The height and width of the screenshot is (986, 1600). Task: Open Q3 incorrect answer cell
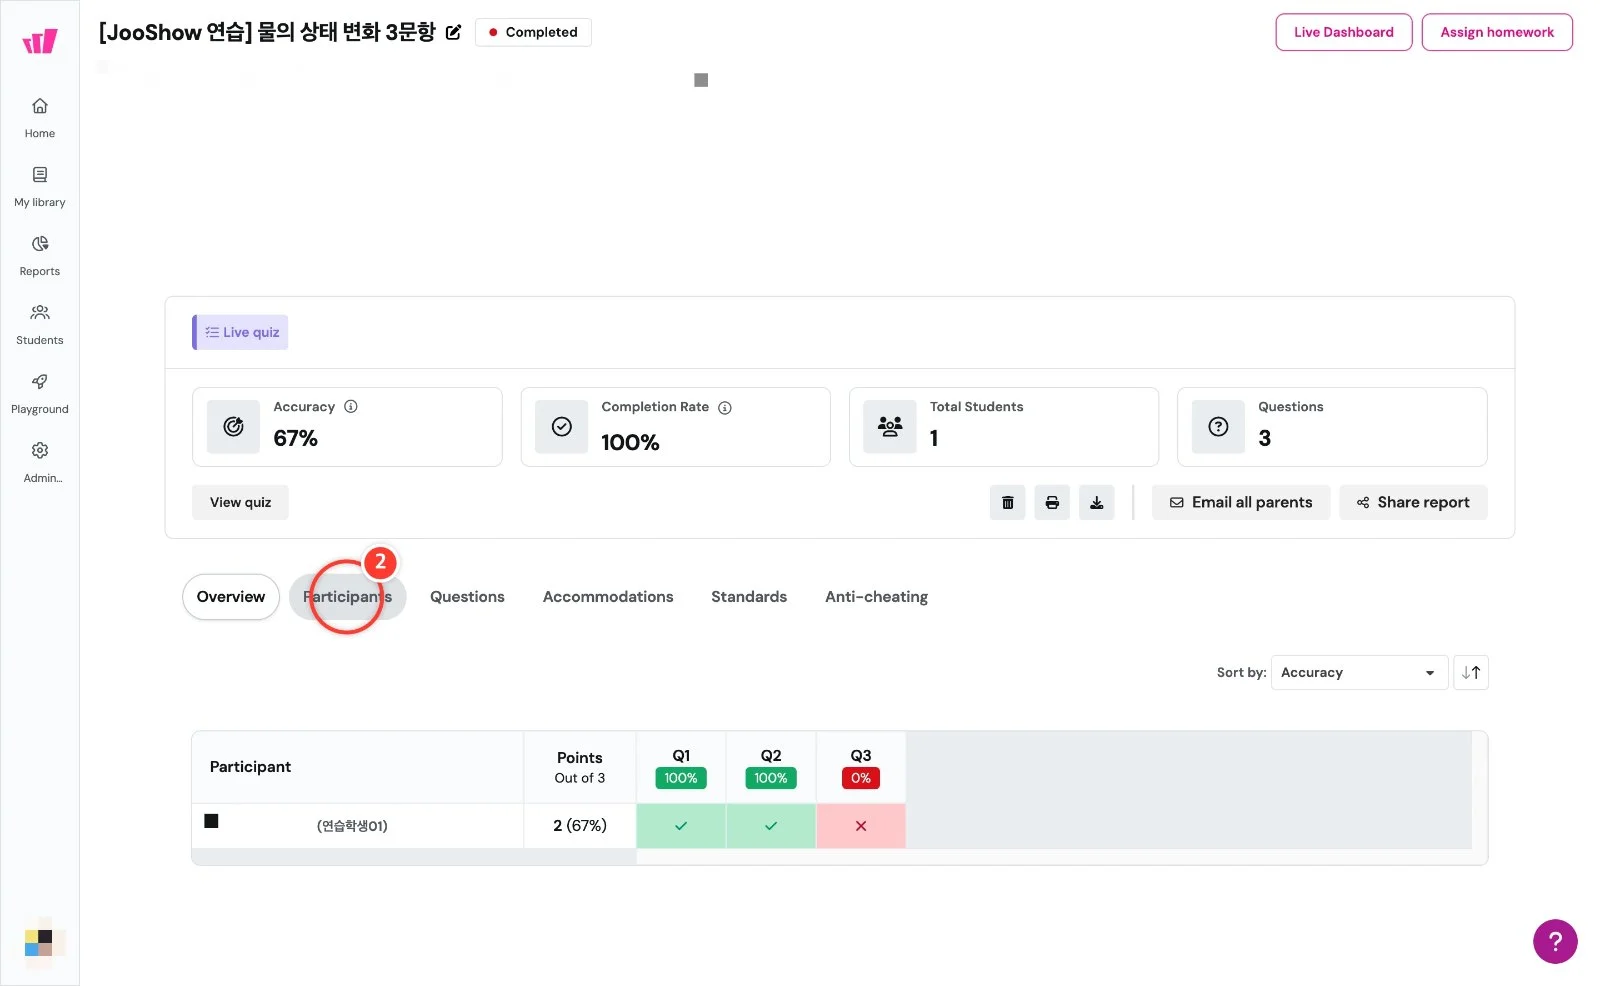tap(861, 826)
